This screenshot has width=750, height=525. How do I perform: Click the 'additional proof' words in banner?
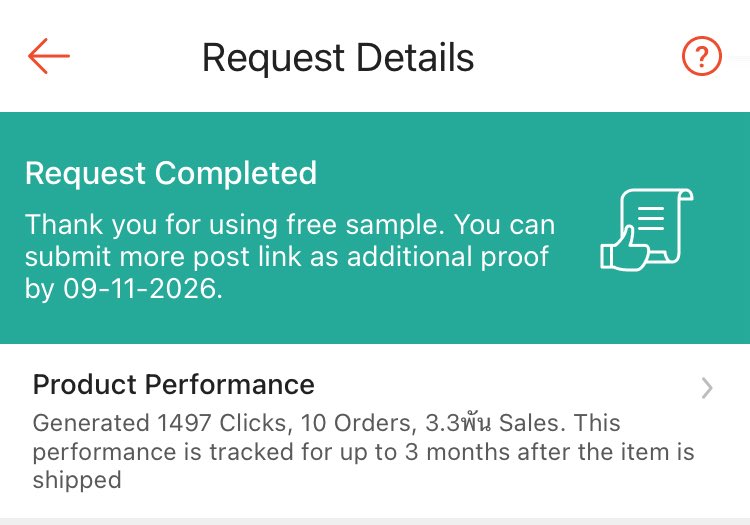[x=448, y=257]
